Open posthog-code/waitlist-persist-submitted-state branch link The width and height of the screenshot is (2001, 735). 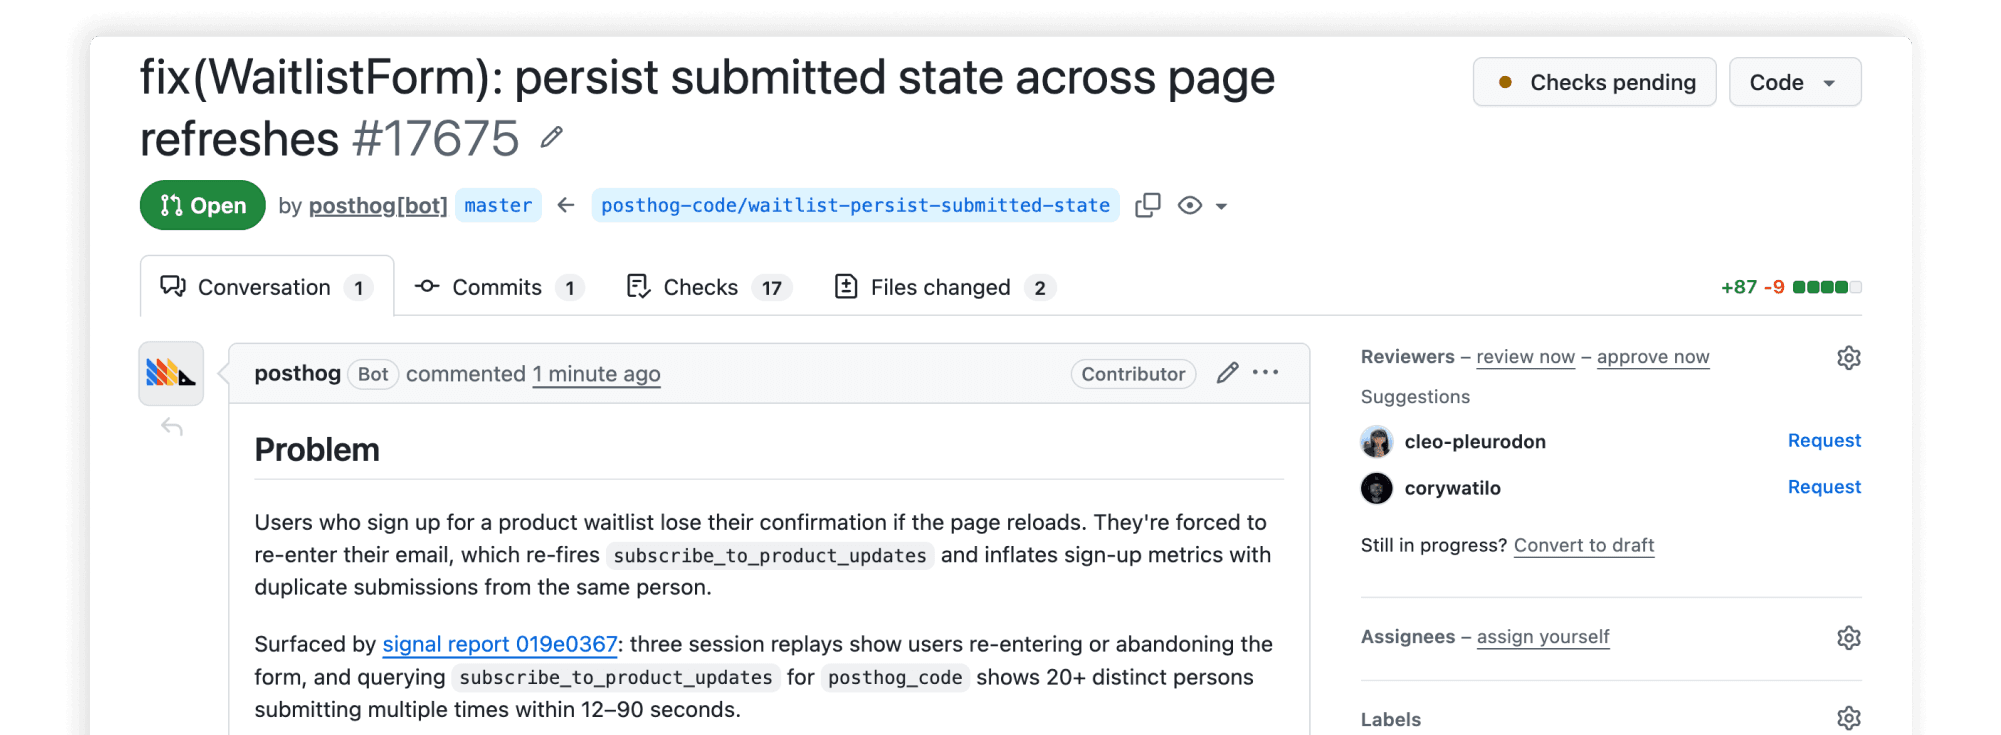(x=855, y=205)
